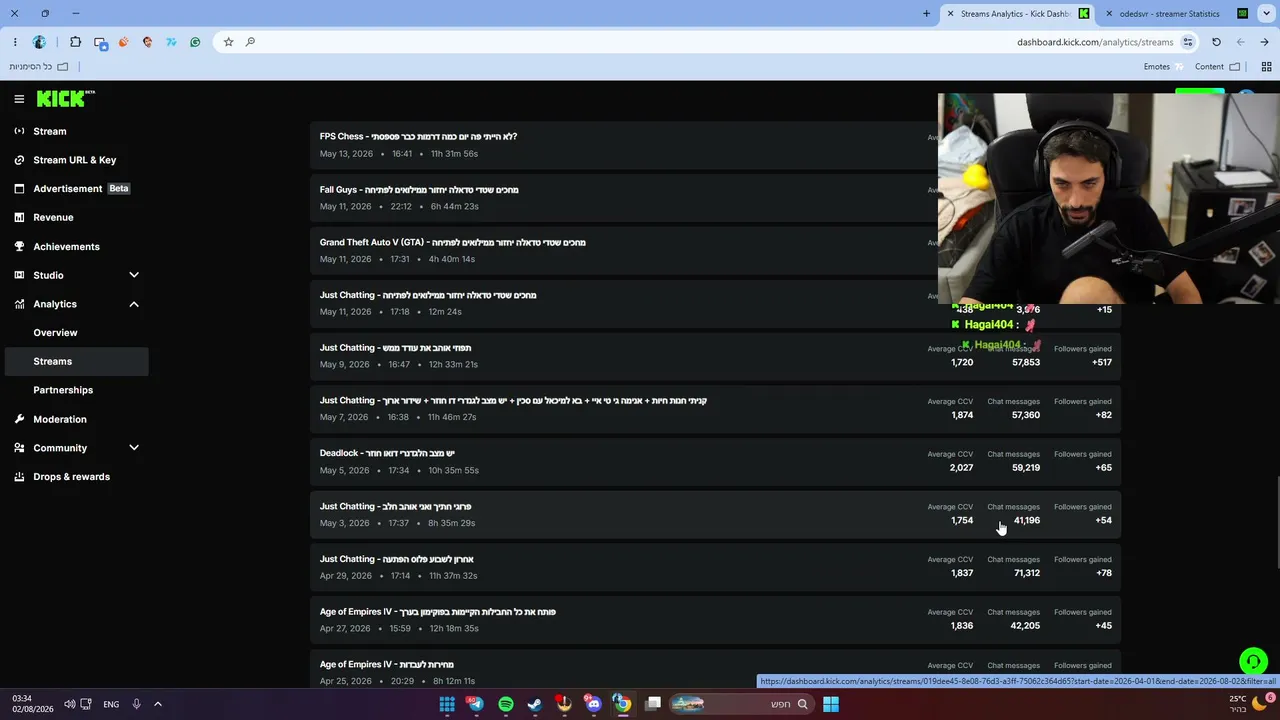Open the Stream page in the sidebar

tap(50, 131)
